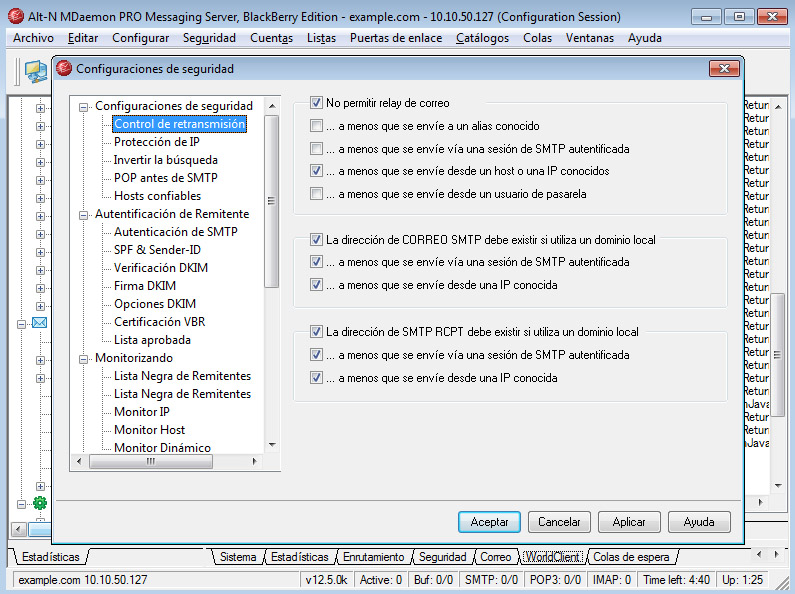Expand the topmost plus node in main tree
The image size is (795, 594).
(x=40, y=108)
